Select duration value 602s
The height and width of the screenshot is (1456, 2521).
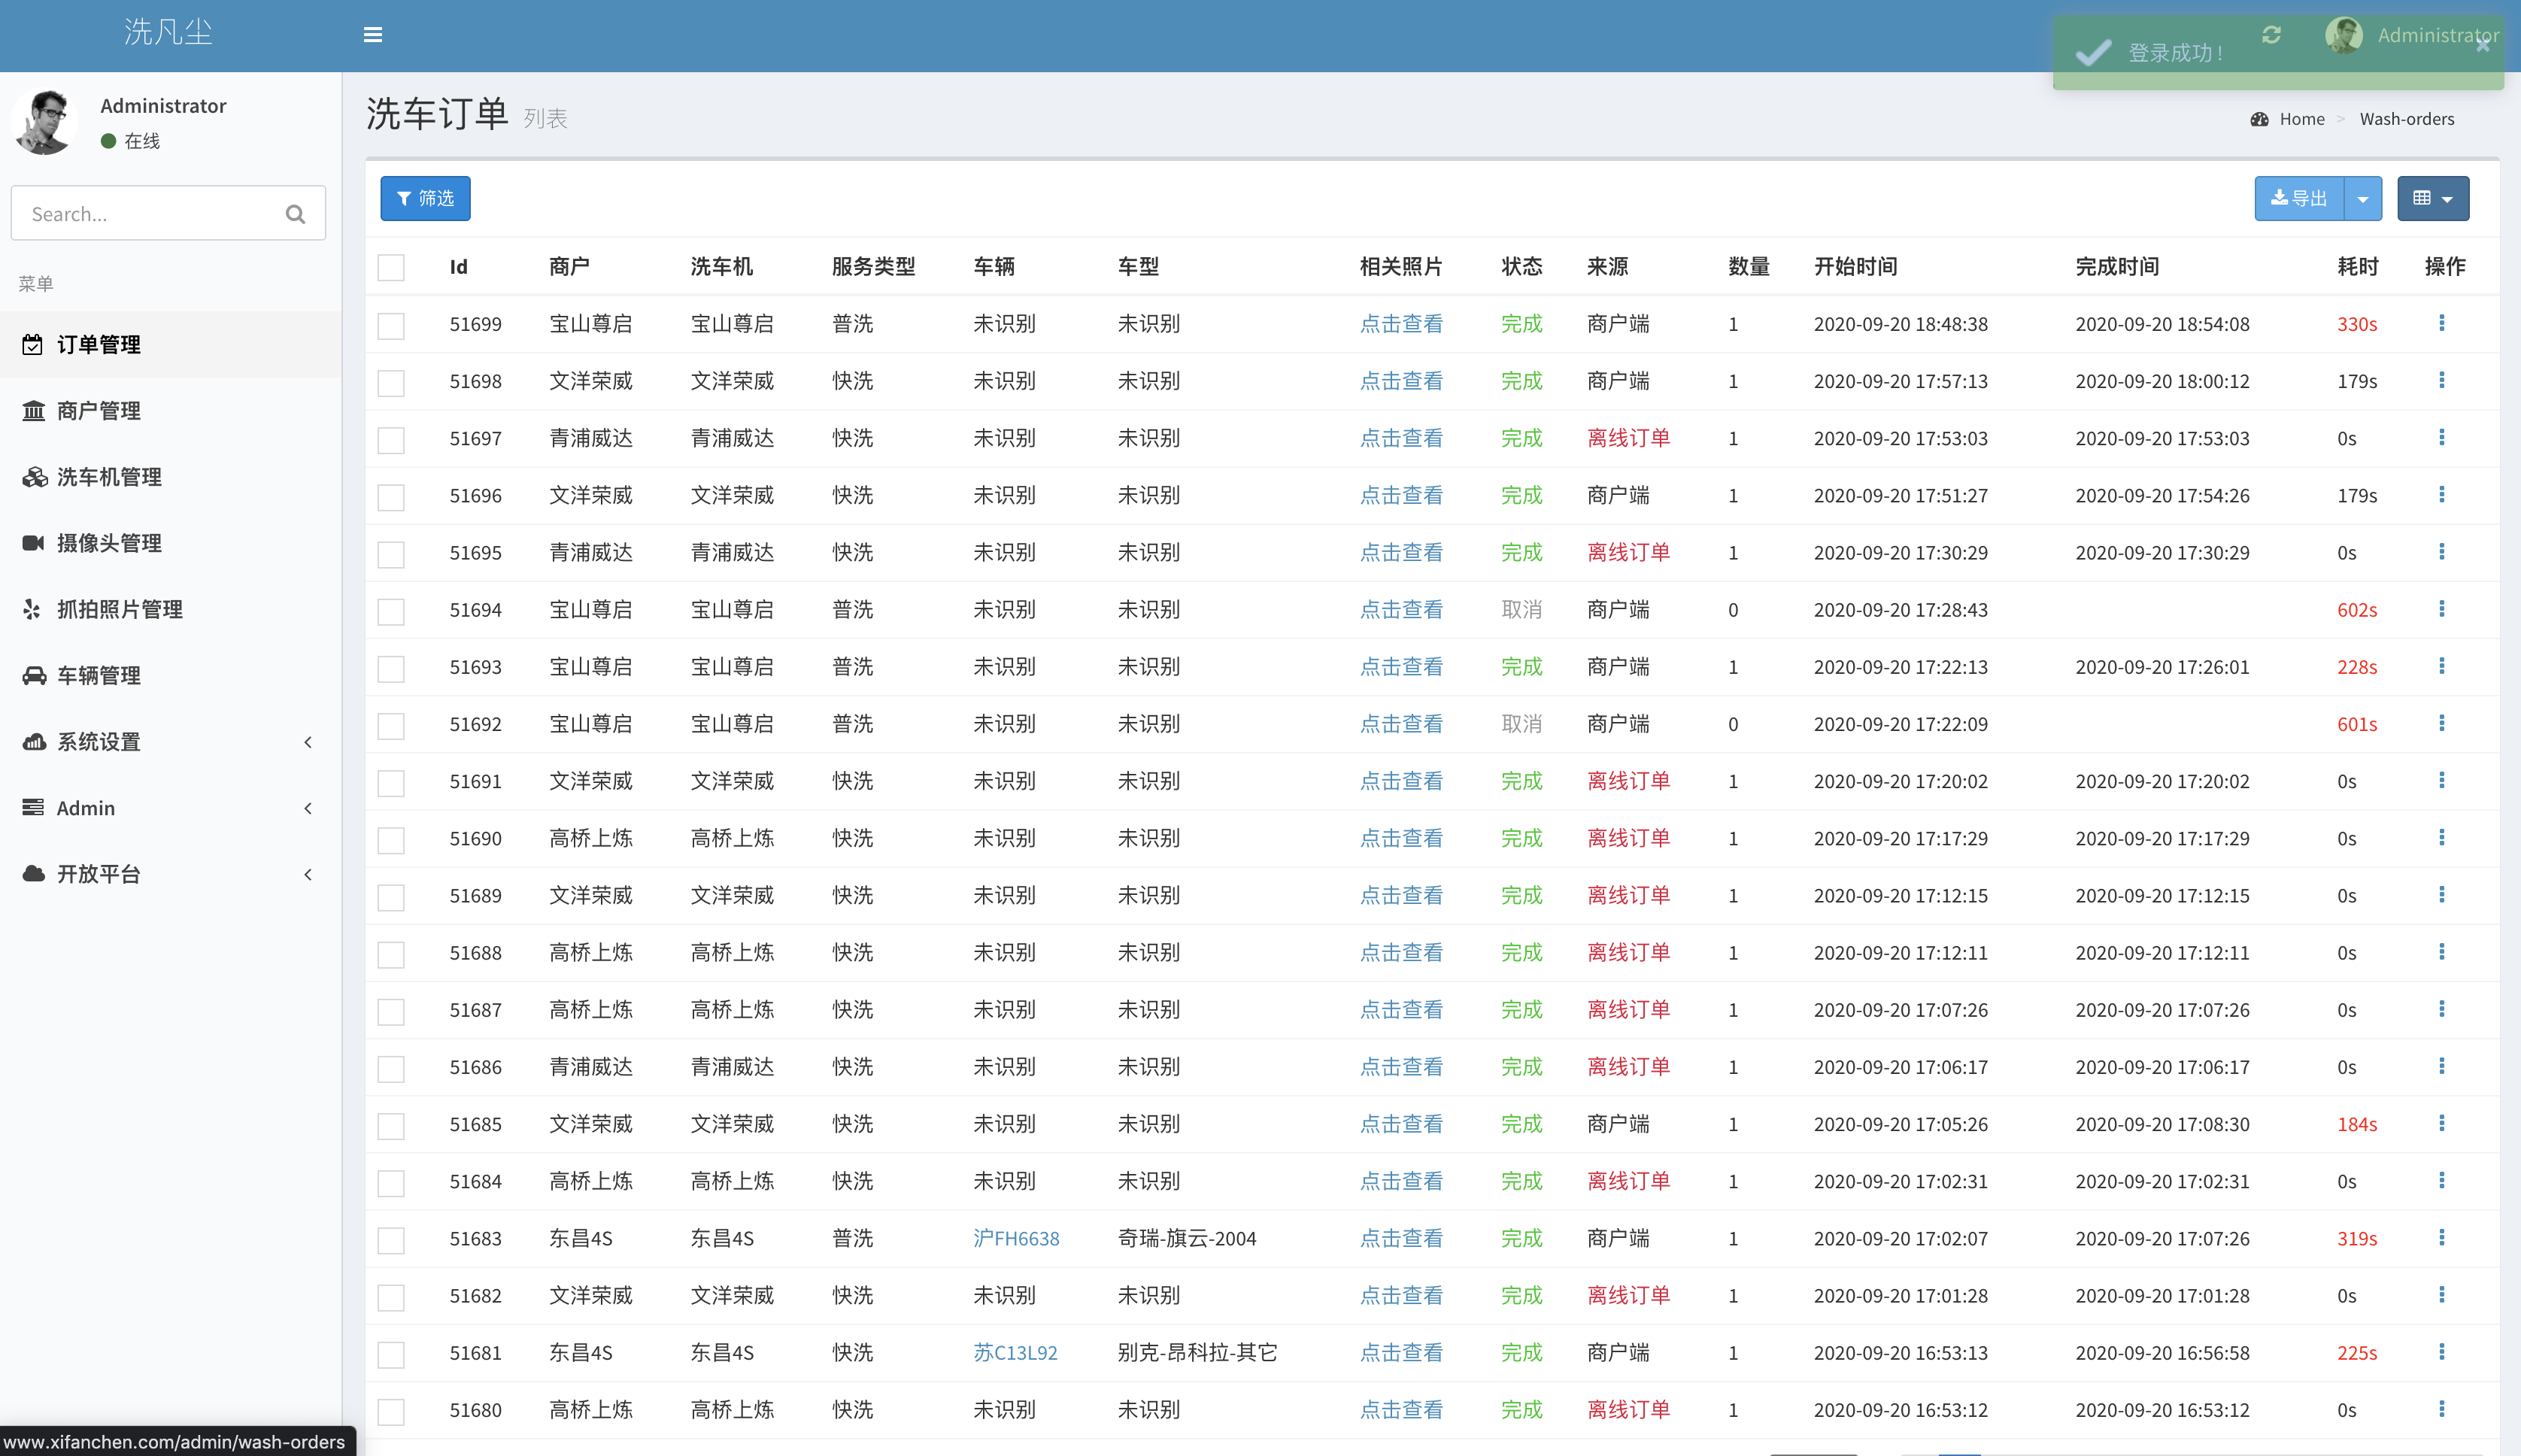click(x=2357, y=610)
